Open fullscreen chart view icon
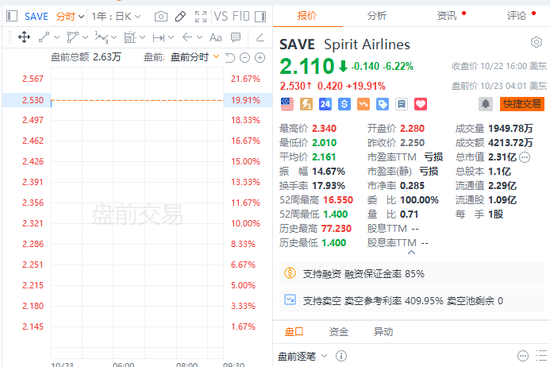Viewport: 550px width, 367px height. tap(201, 16)
